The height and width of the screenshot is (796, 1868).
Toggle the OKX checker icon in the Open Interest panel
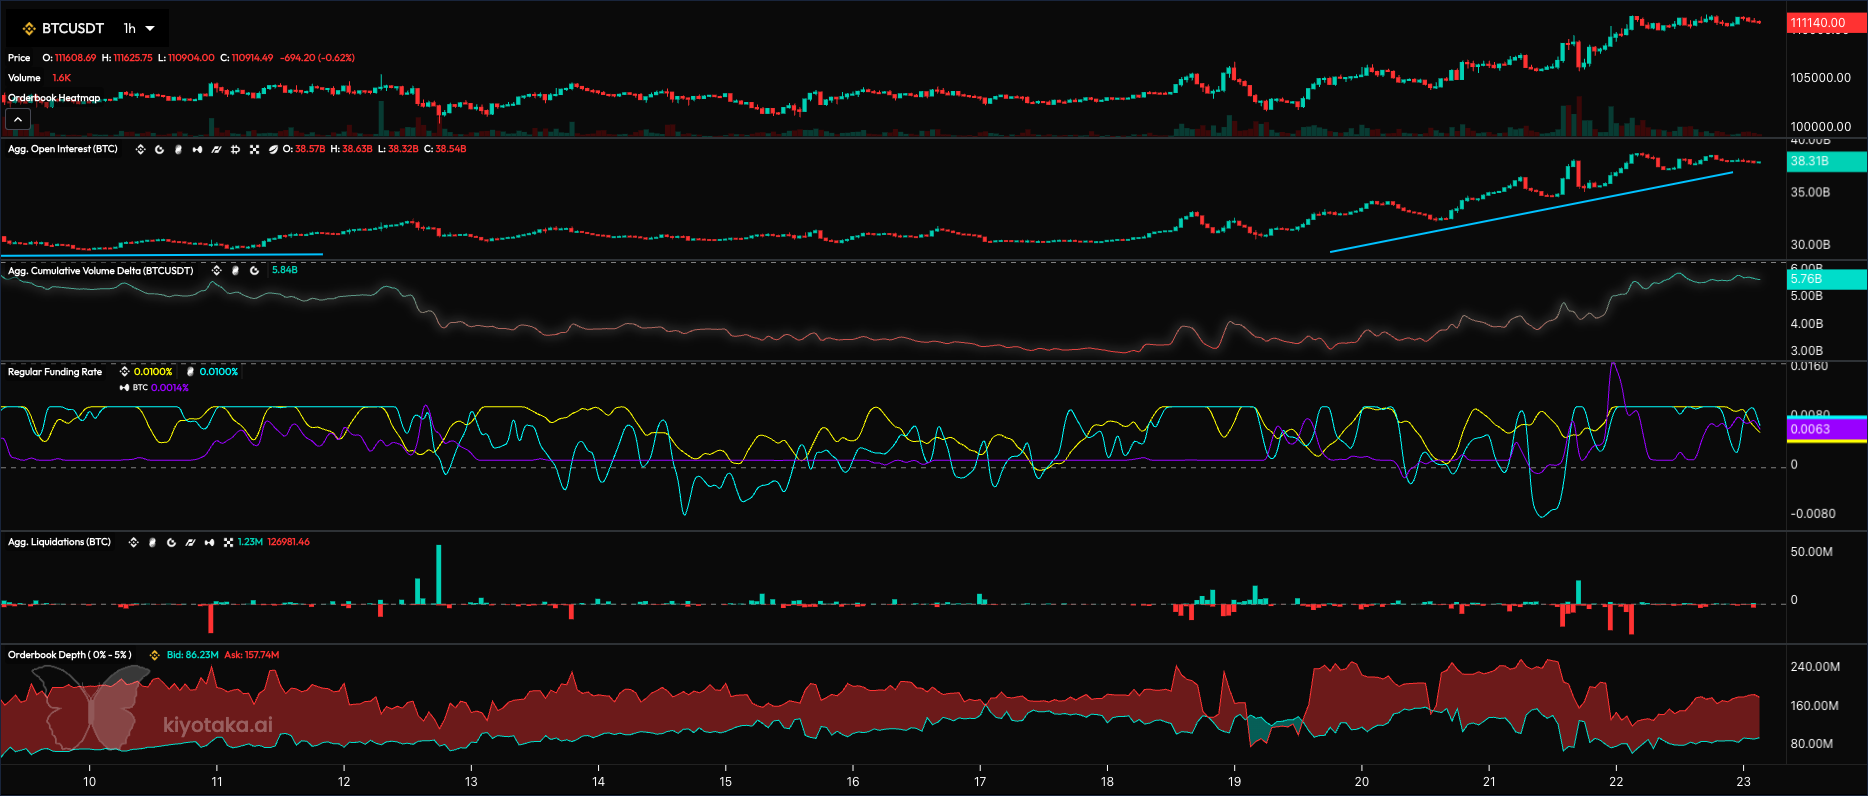coord(254,149)
